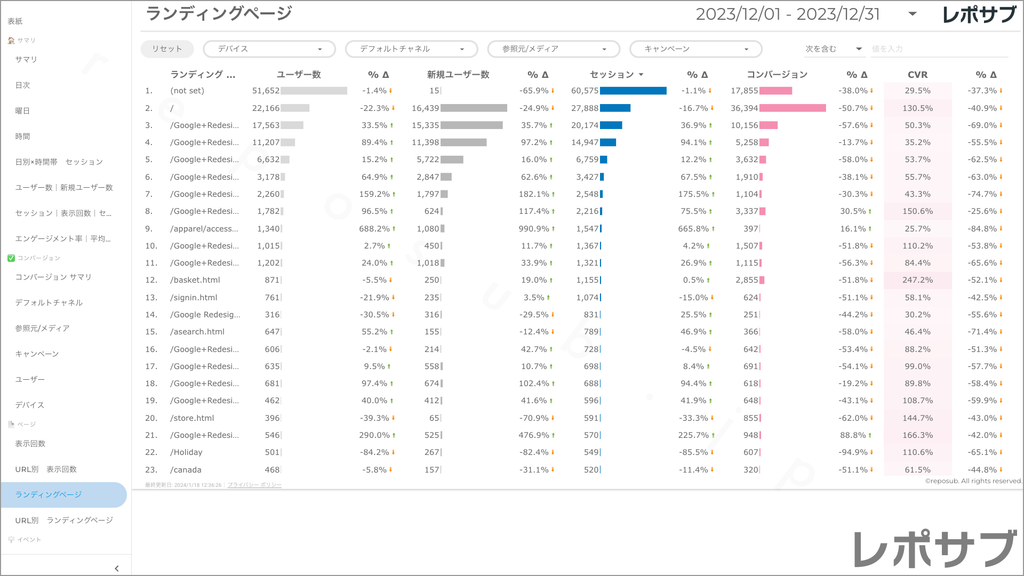Viewport: 1024px width, 576px height.
Task: Open the date range picker dropdown
Action: click(x=912, y=14)
